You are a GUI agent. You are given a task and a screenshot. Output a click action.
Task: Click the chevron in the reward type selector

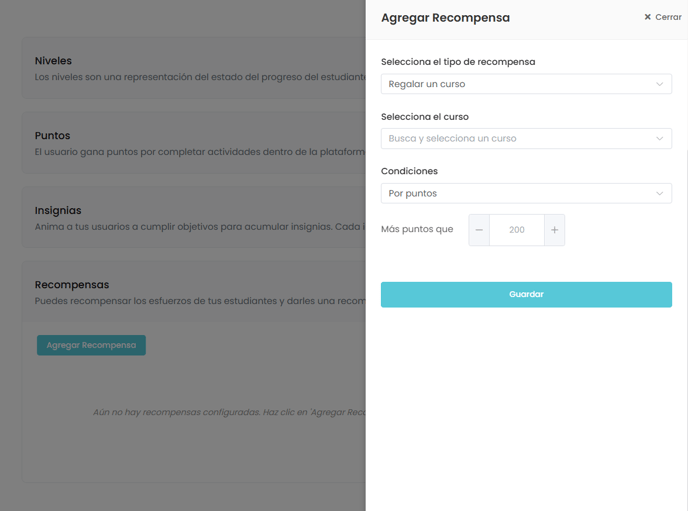tap(659, 84)
